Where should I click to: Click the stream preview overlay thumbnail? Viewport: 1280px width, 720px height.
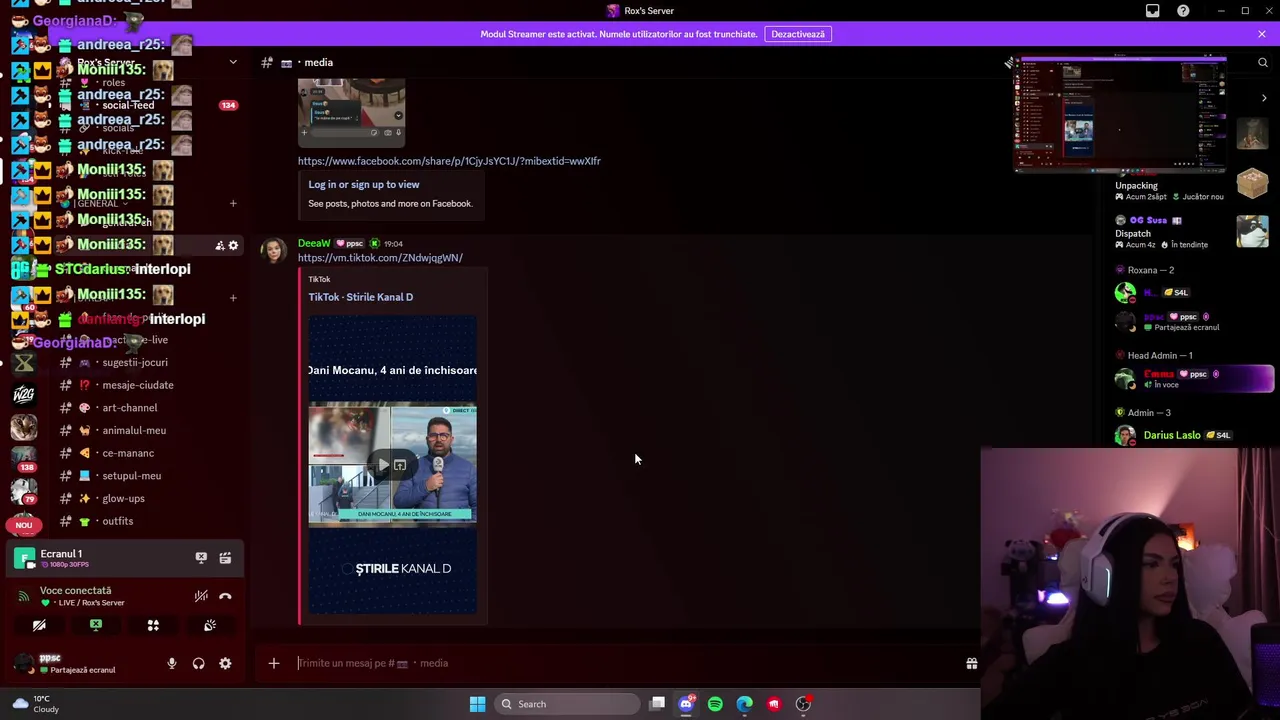[1120, 114]
